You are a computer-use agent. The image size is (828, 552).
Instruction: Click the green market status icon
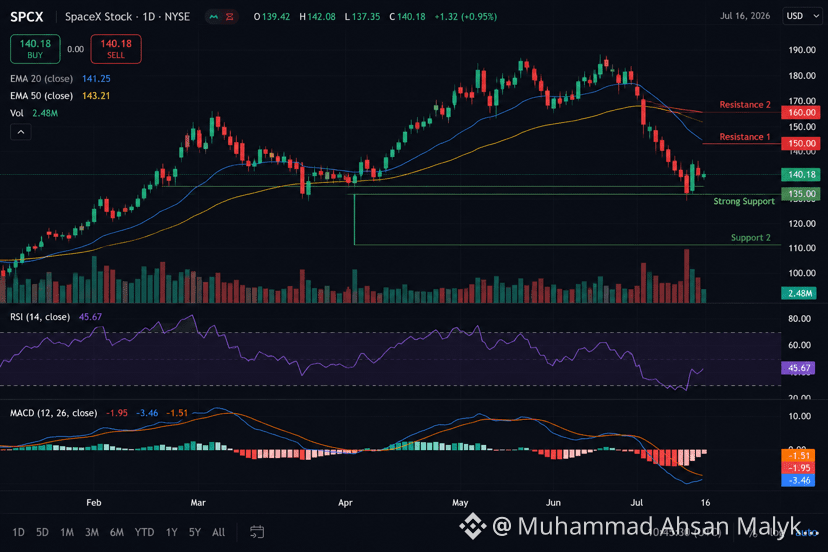(x=214, y=17)
